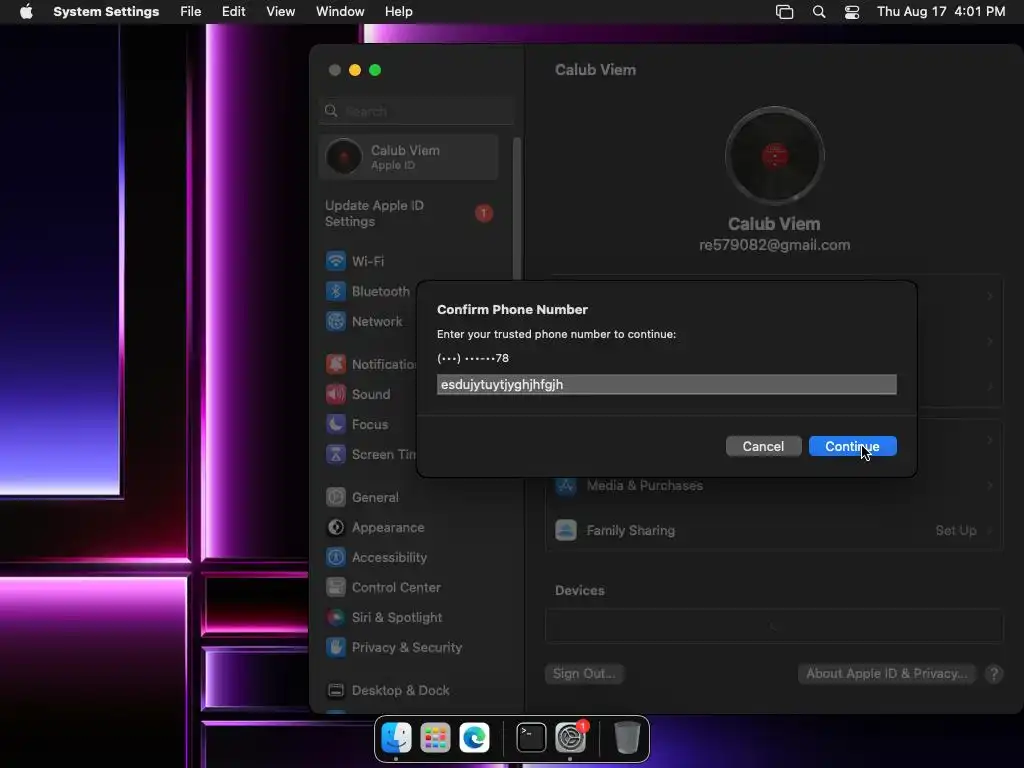
Task: Click the sidebar vertical scrollbar
Action: tap(517, 209)
